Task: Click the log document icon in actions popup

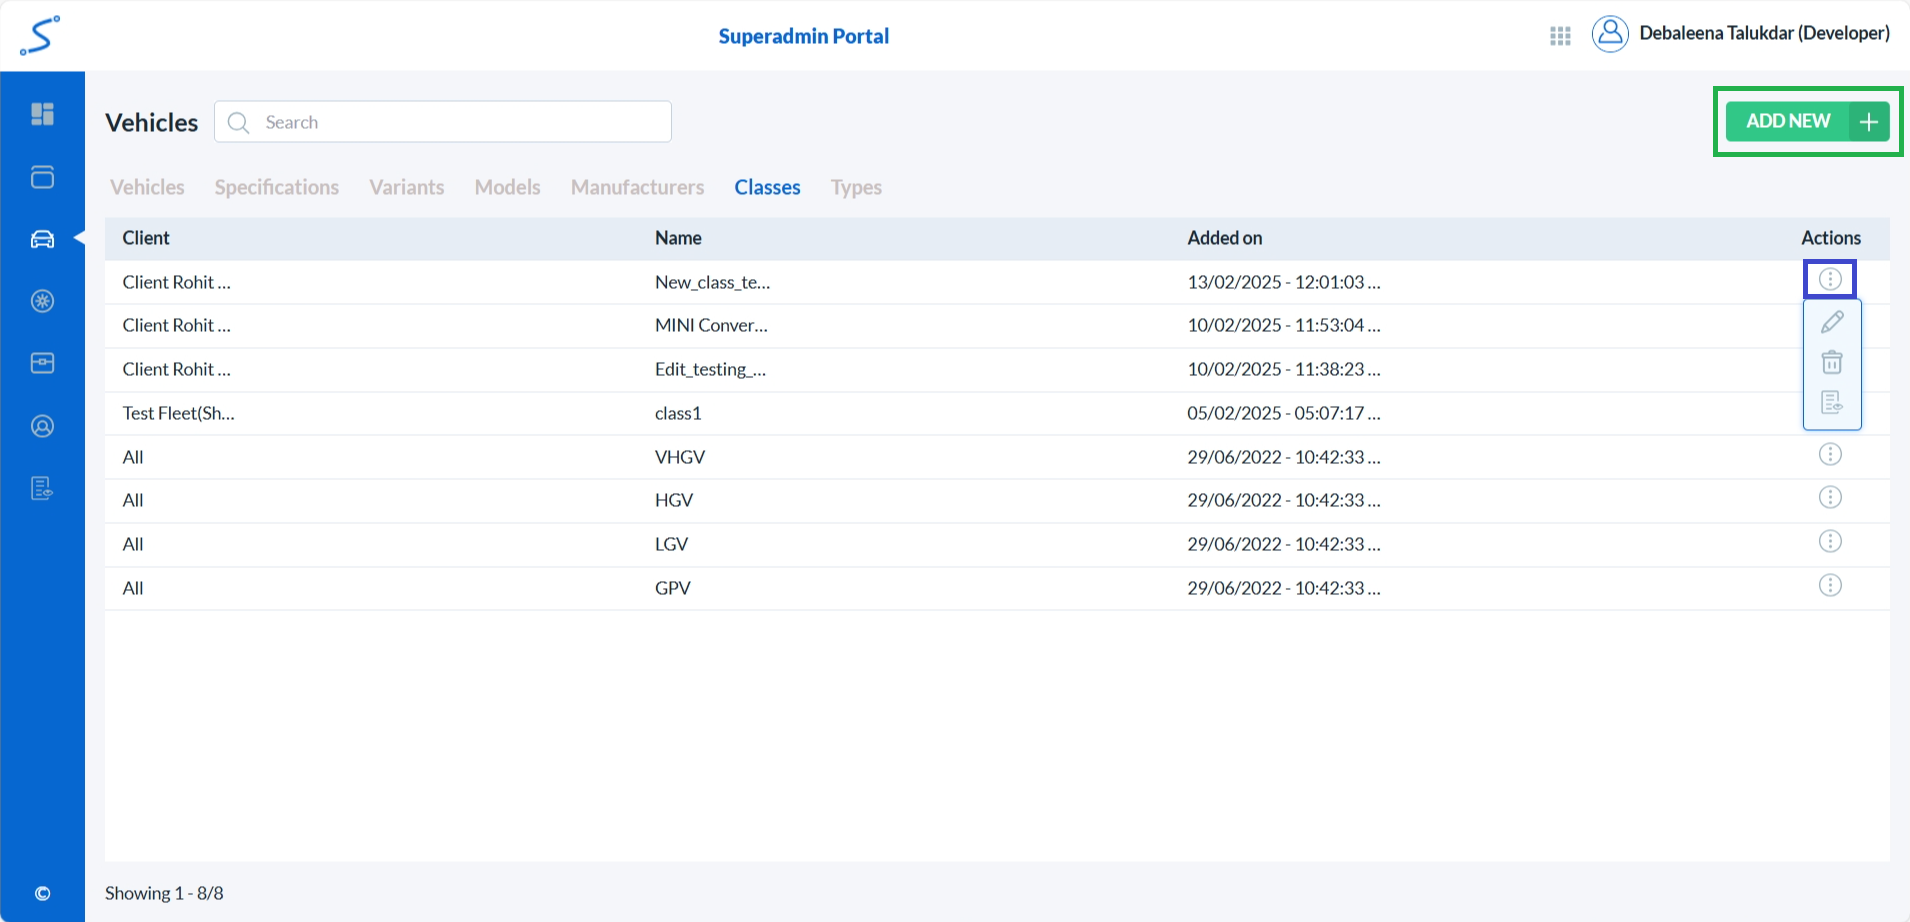Action: [1831, 402]
